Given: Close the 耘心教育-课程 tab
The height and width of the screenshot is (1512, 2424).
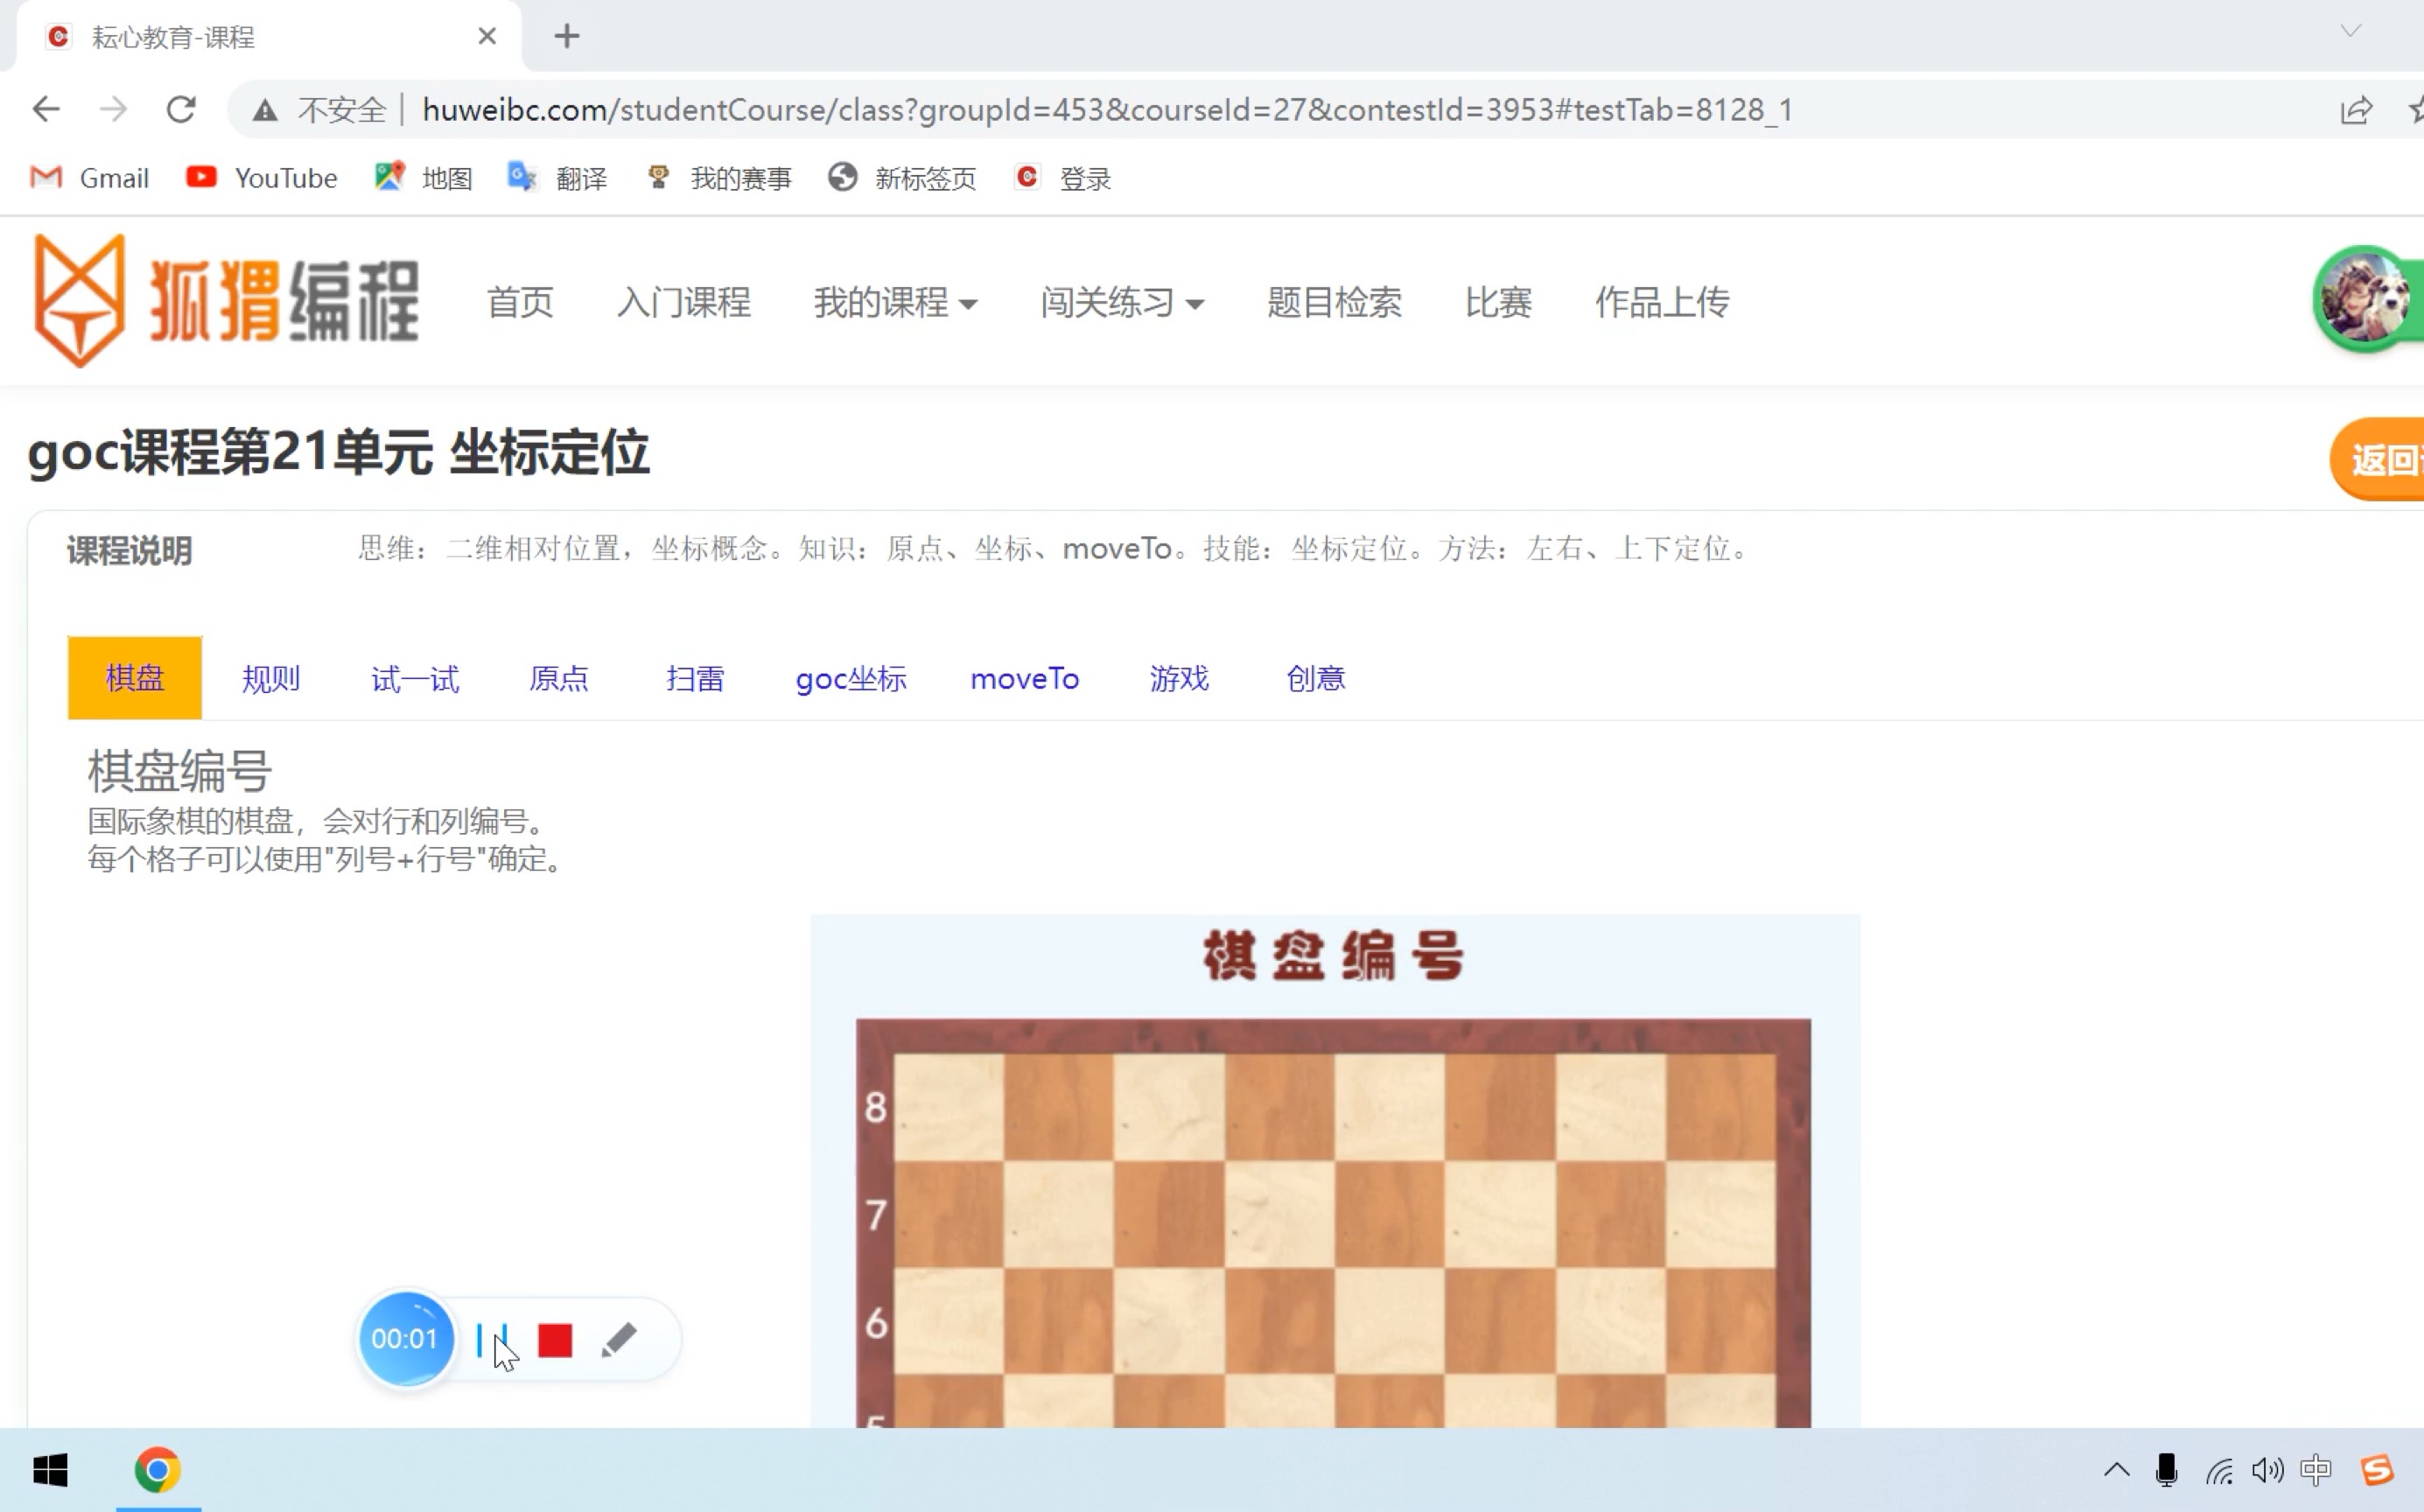Looking at the screenshot, I should (x=487, y=36).
